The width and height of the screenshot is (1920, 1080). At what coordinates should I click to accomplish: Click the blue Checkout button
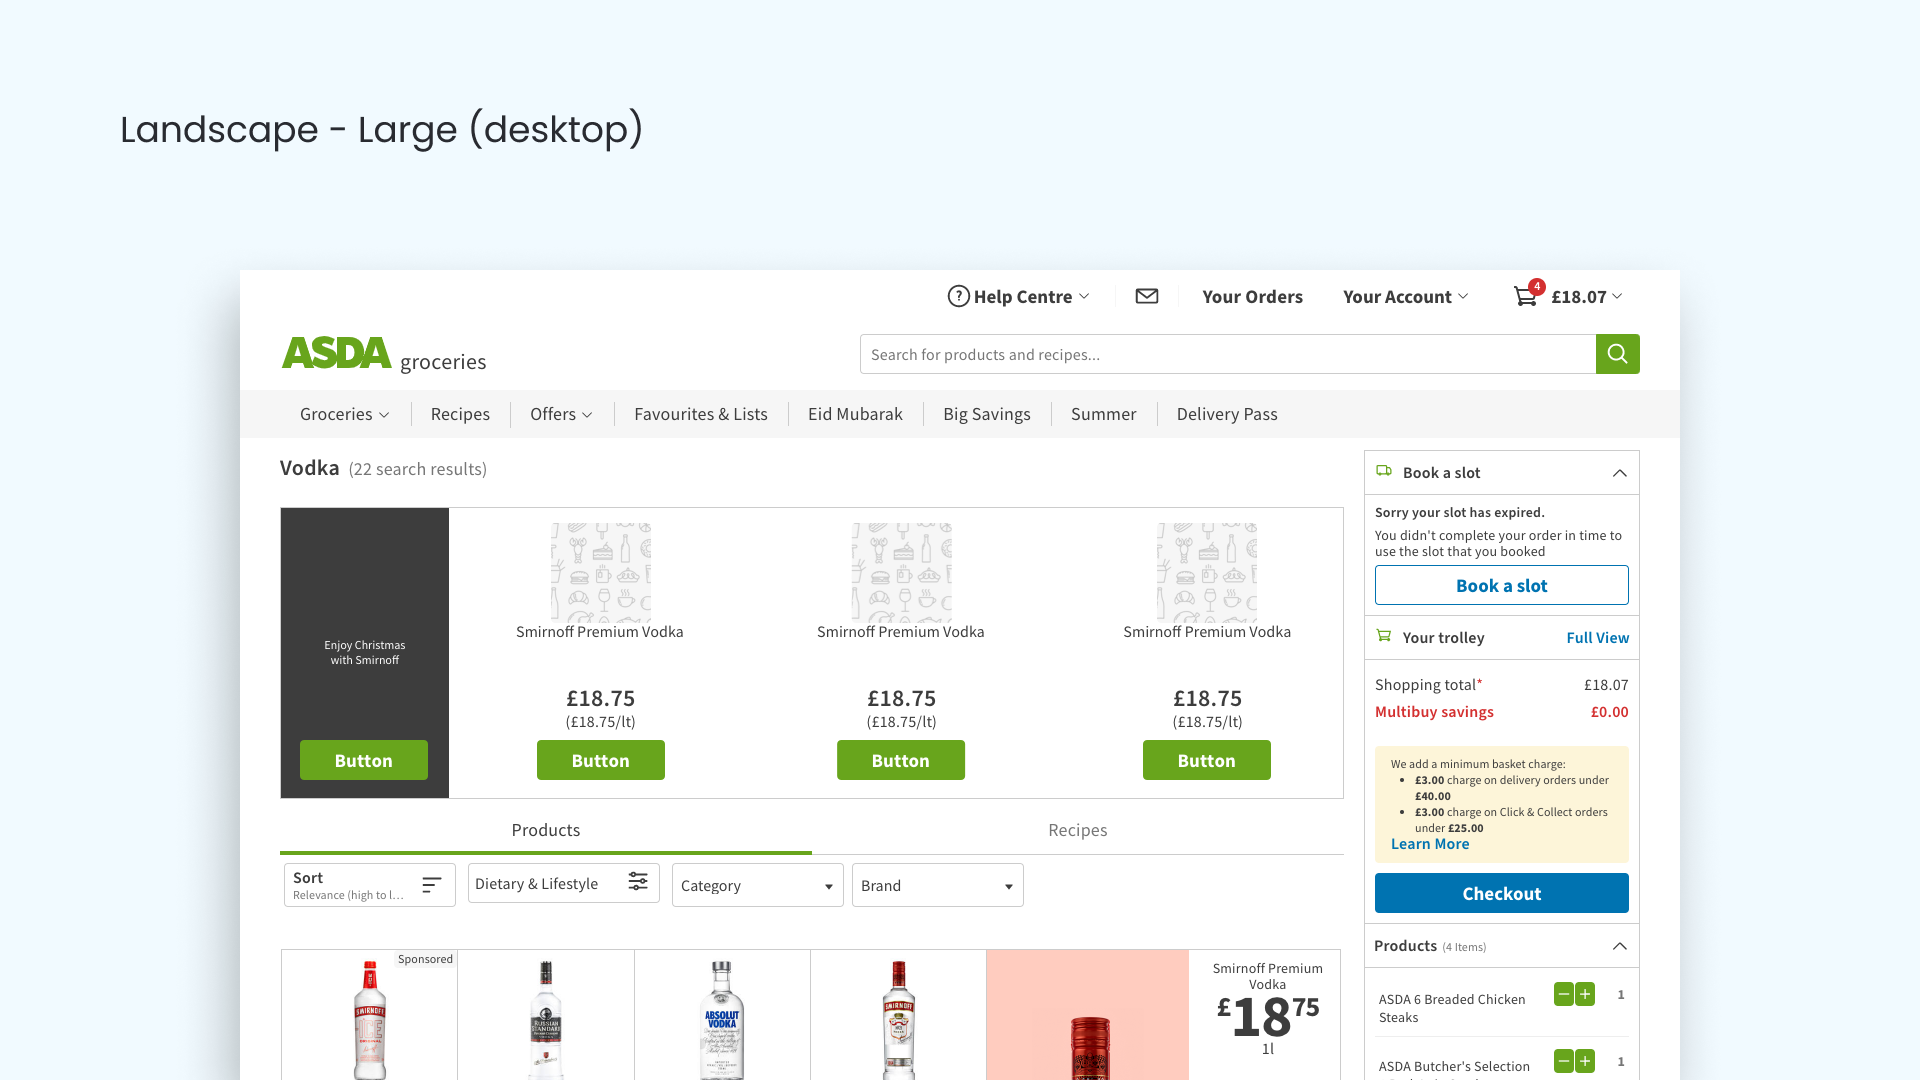point(1501,893)
